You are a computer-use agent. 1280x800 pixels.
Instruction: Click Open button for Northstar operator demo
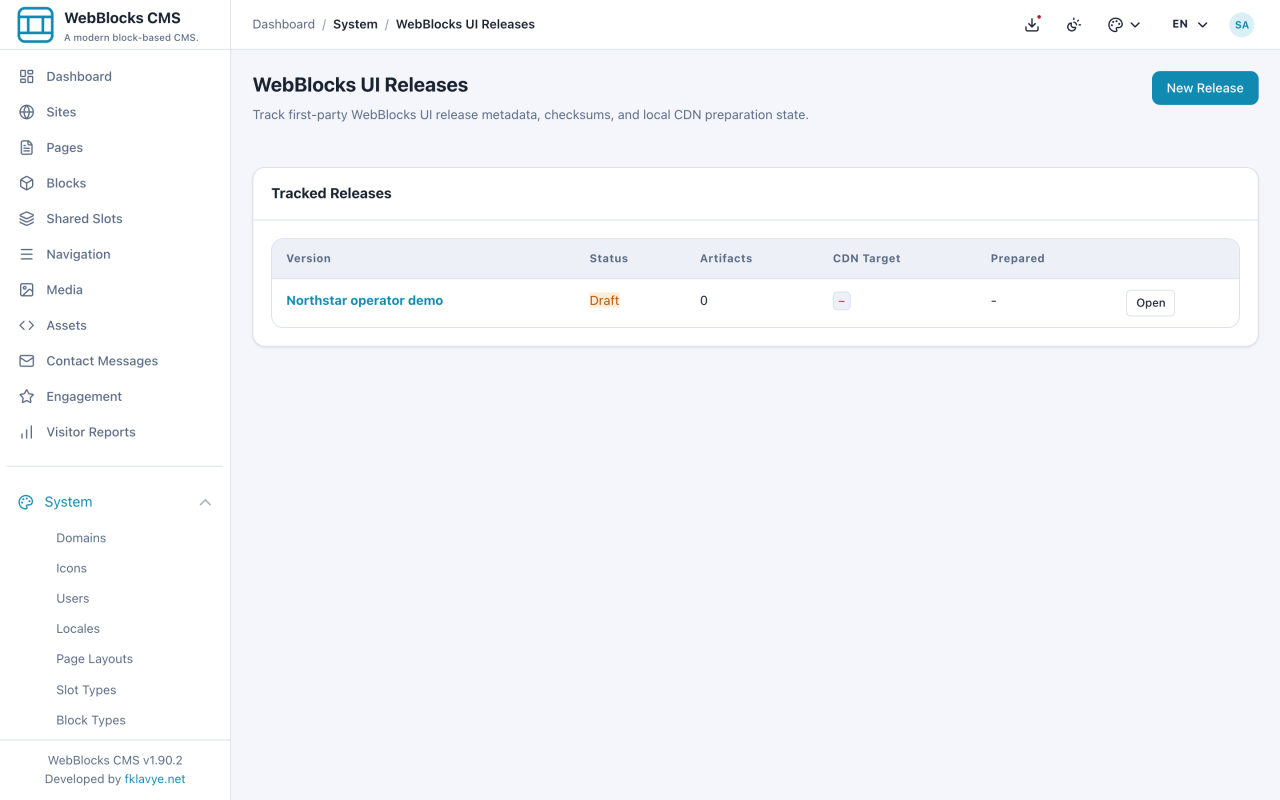click(x=1150, y=303)
